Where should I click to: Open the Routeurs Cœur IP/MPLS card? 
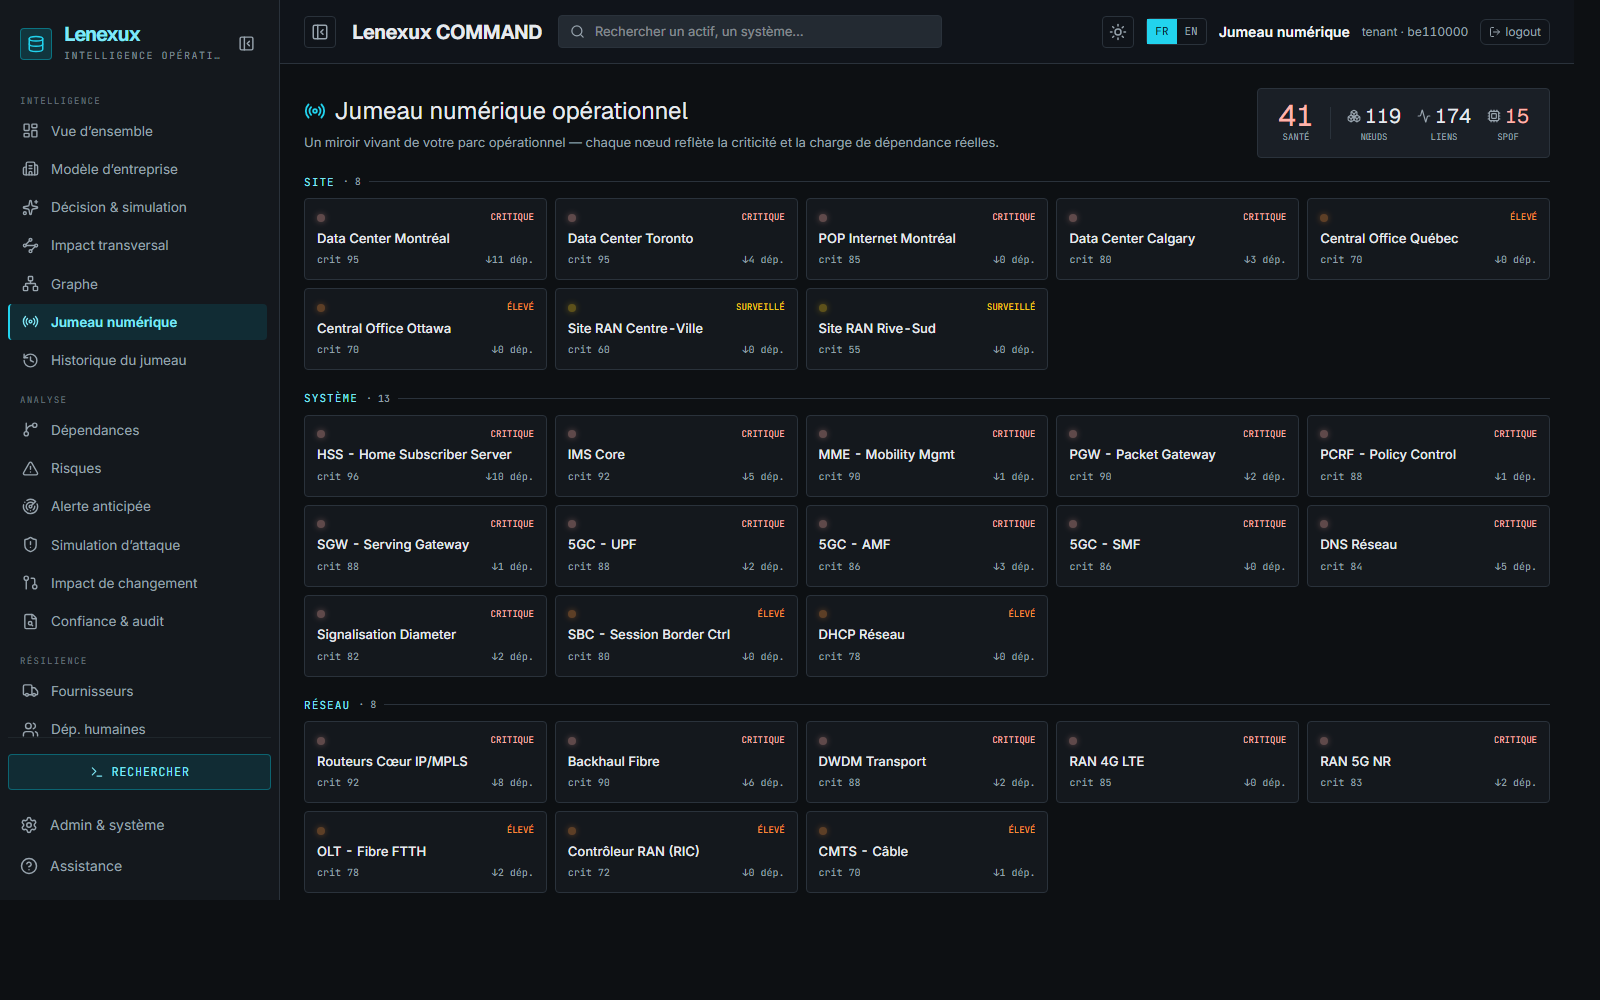pos(425,762)
